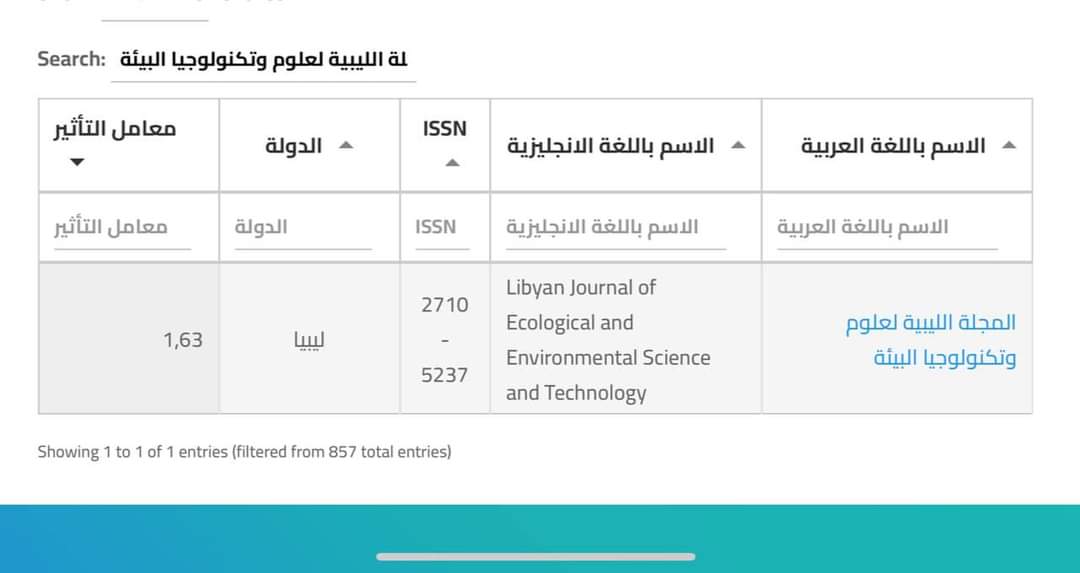Screen dimensions: 1080x573
Task: Click the معامل التأثير column header text
Action: [x=115, y=129]
